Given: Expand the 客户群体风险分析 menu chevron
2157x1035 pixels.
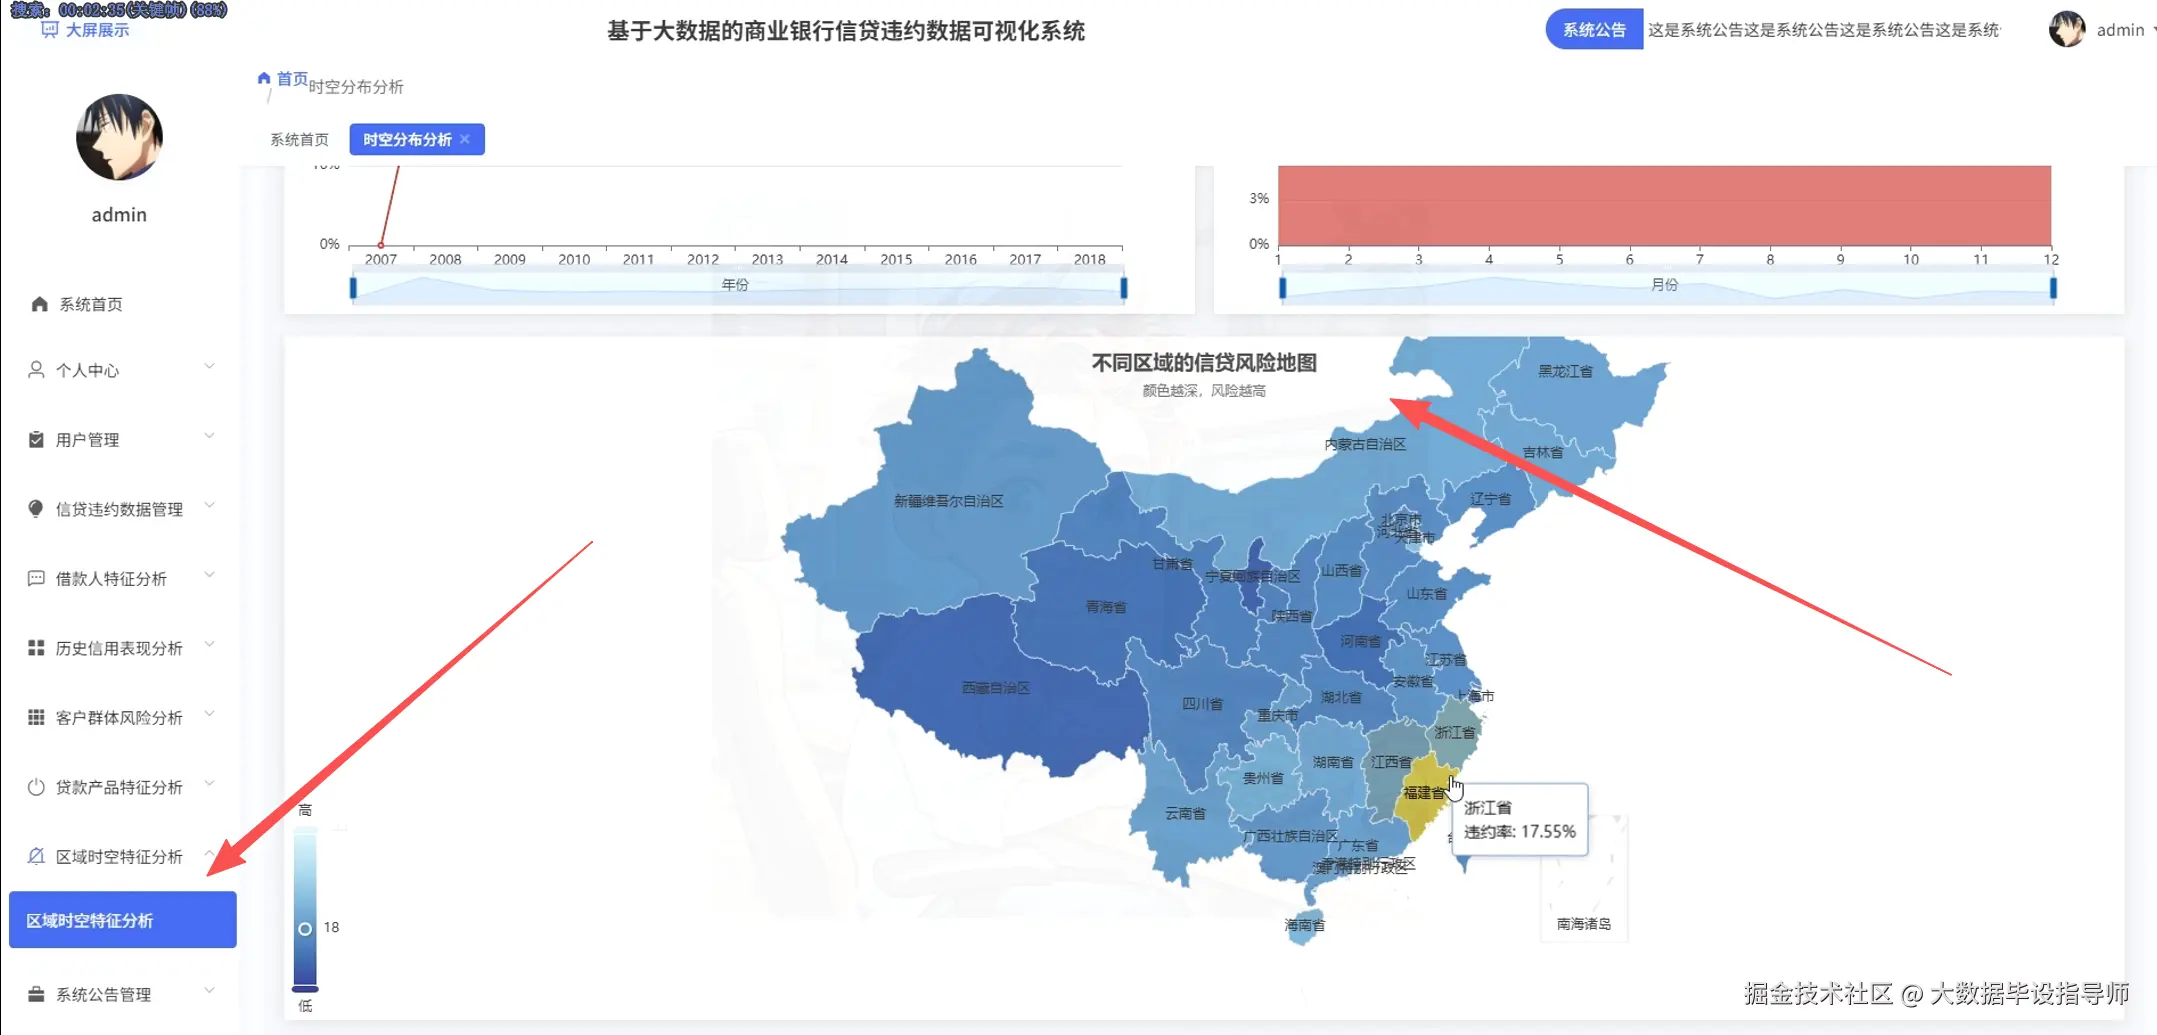Looking at the screenshot, I should pos(210,715).
